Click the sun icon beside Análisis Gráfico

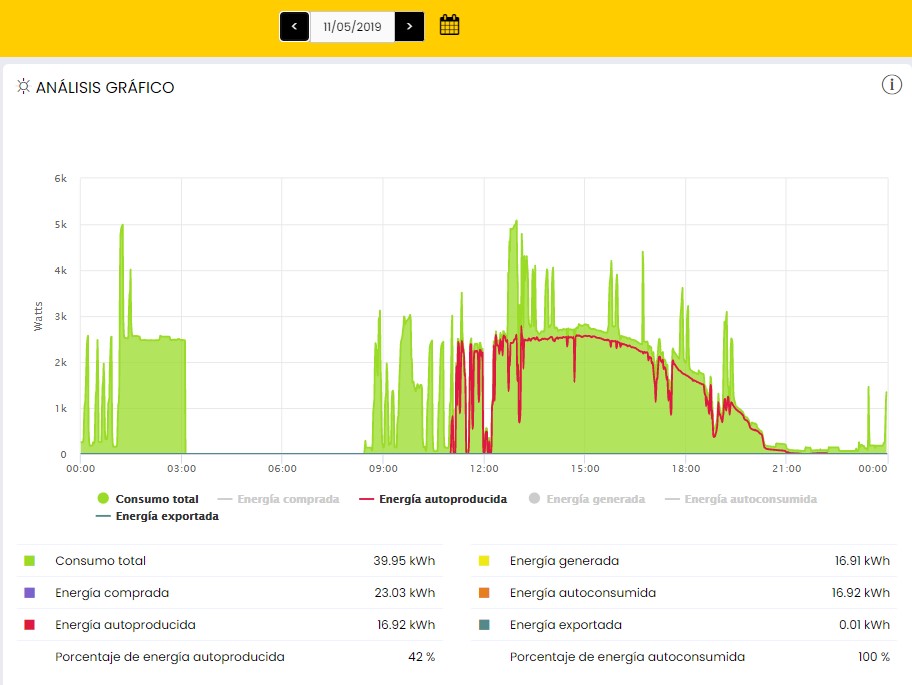point(23,87)
